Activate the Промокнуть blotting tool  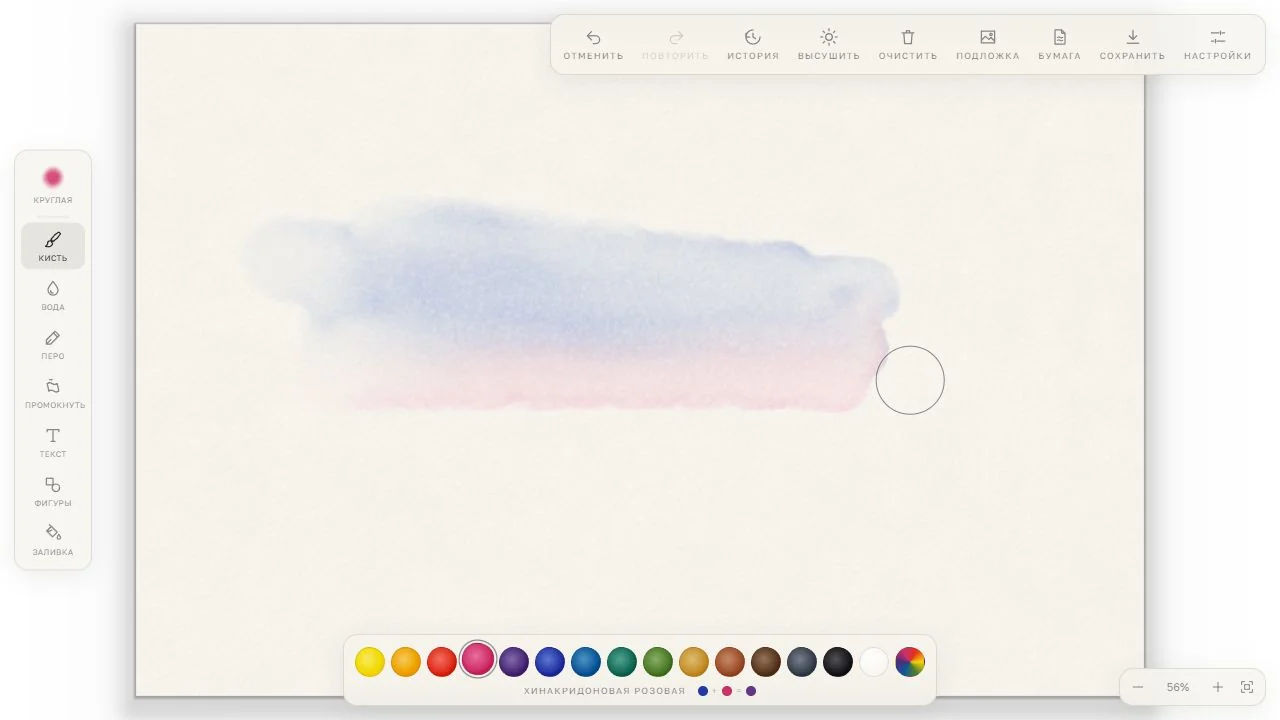[x=54, y=393]
